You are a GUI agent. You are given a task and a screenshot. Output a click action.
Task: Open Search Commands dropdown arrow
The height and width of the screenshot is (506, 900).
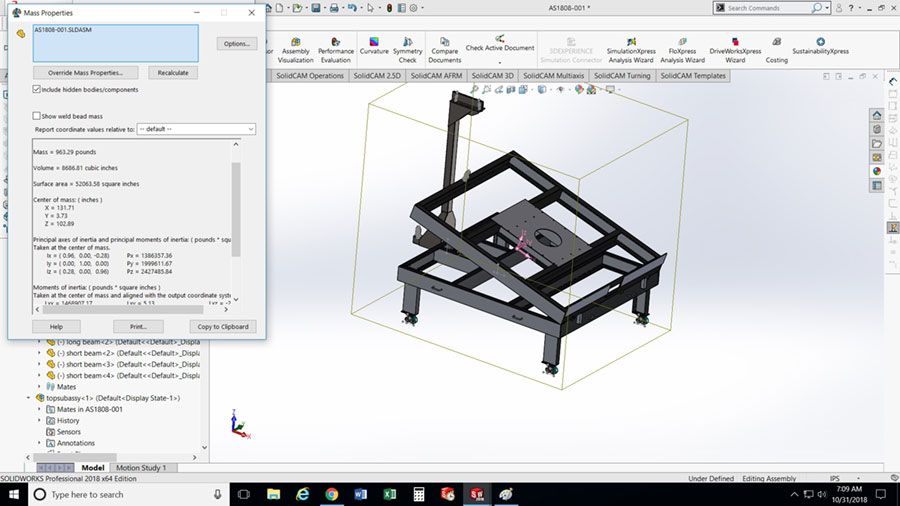click(x=827, y=8)
